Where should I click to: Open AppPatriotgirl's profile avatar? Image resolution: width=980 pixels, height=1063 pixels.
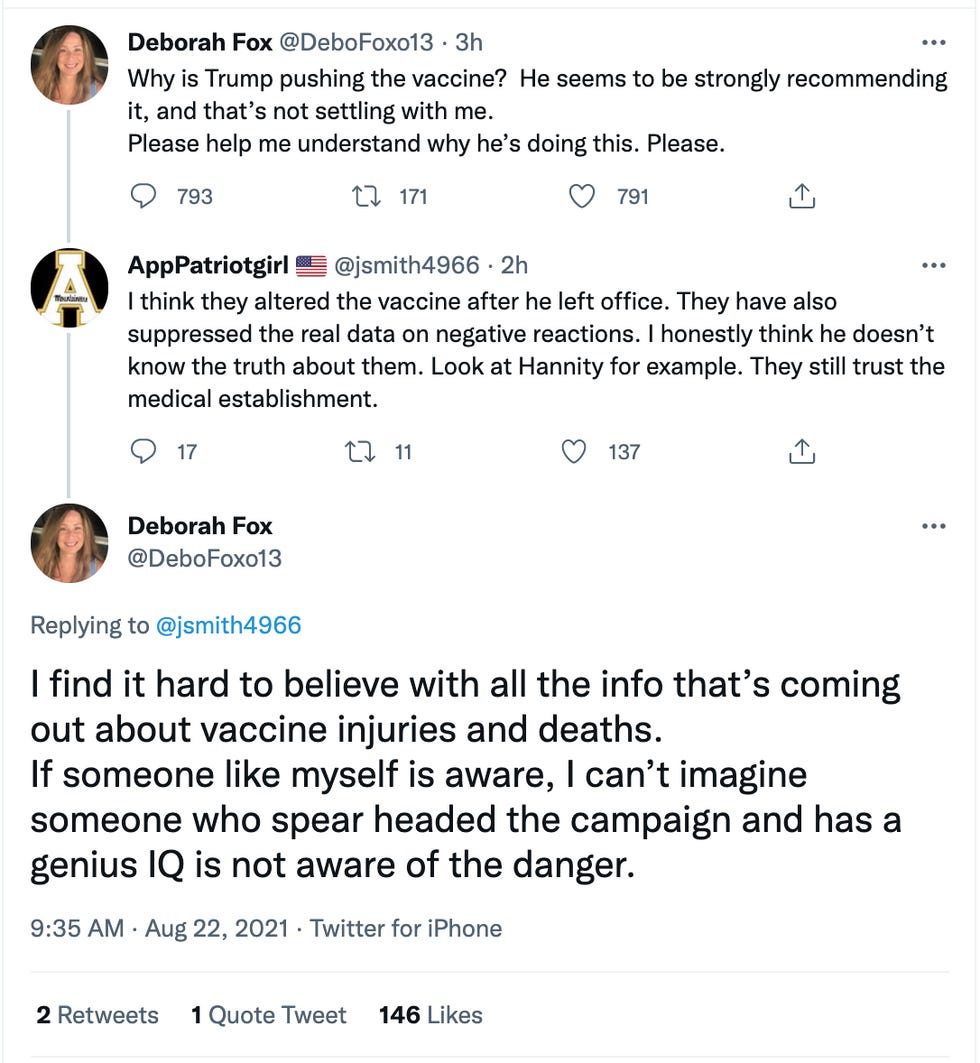click(x=69, y=287)
